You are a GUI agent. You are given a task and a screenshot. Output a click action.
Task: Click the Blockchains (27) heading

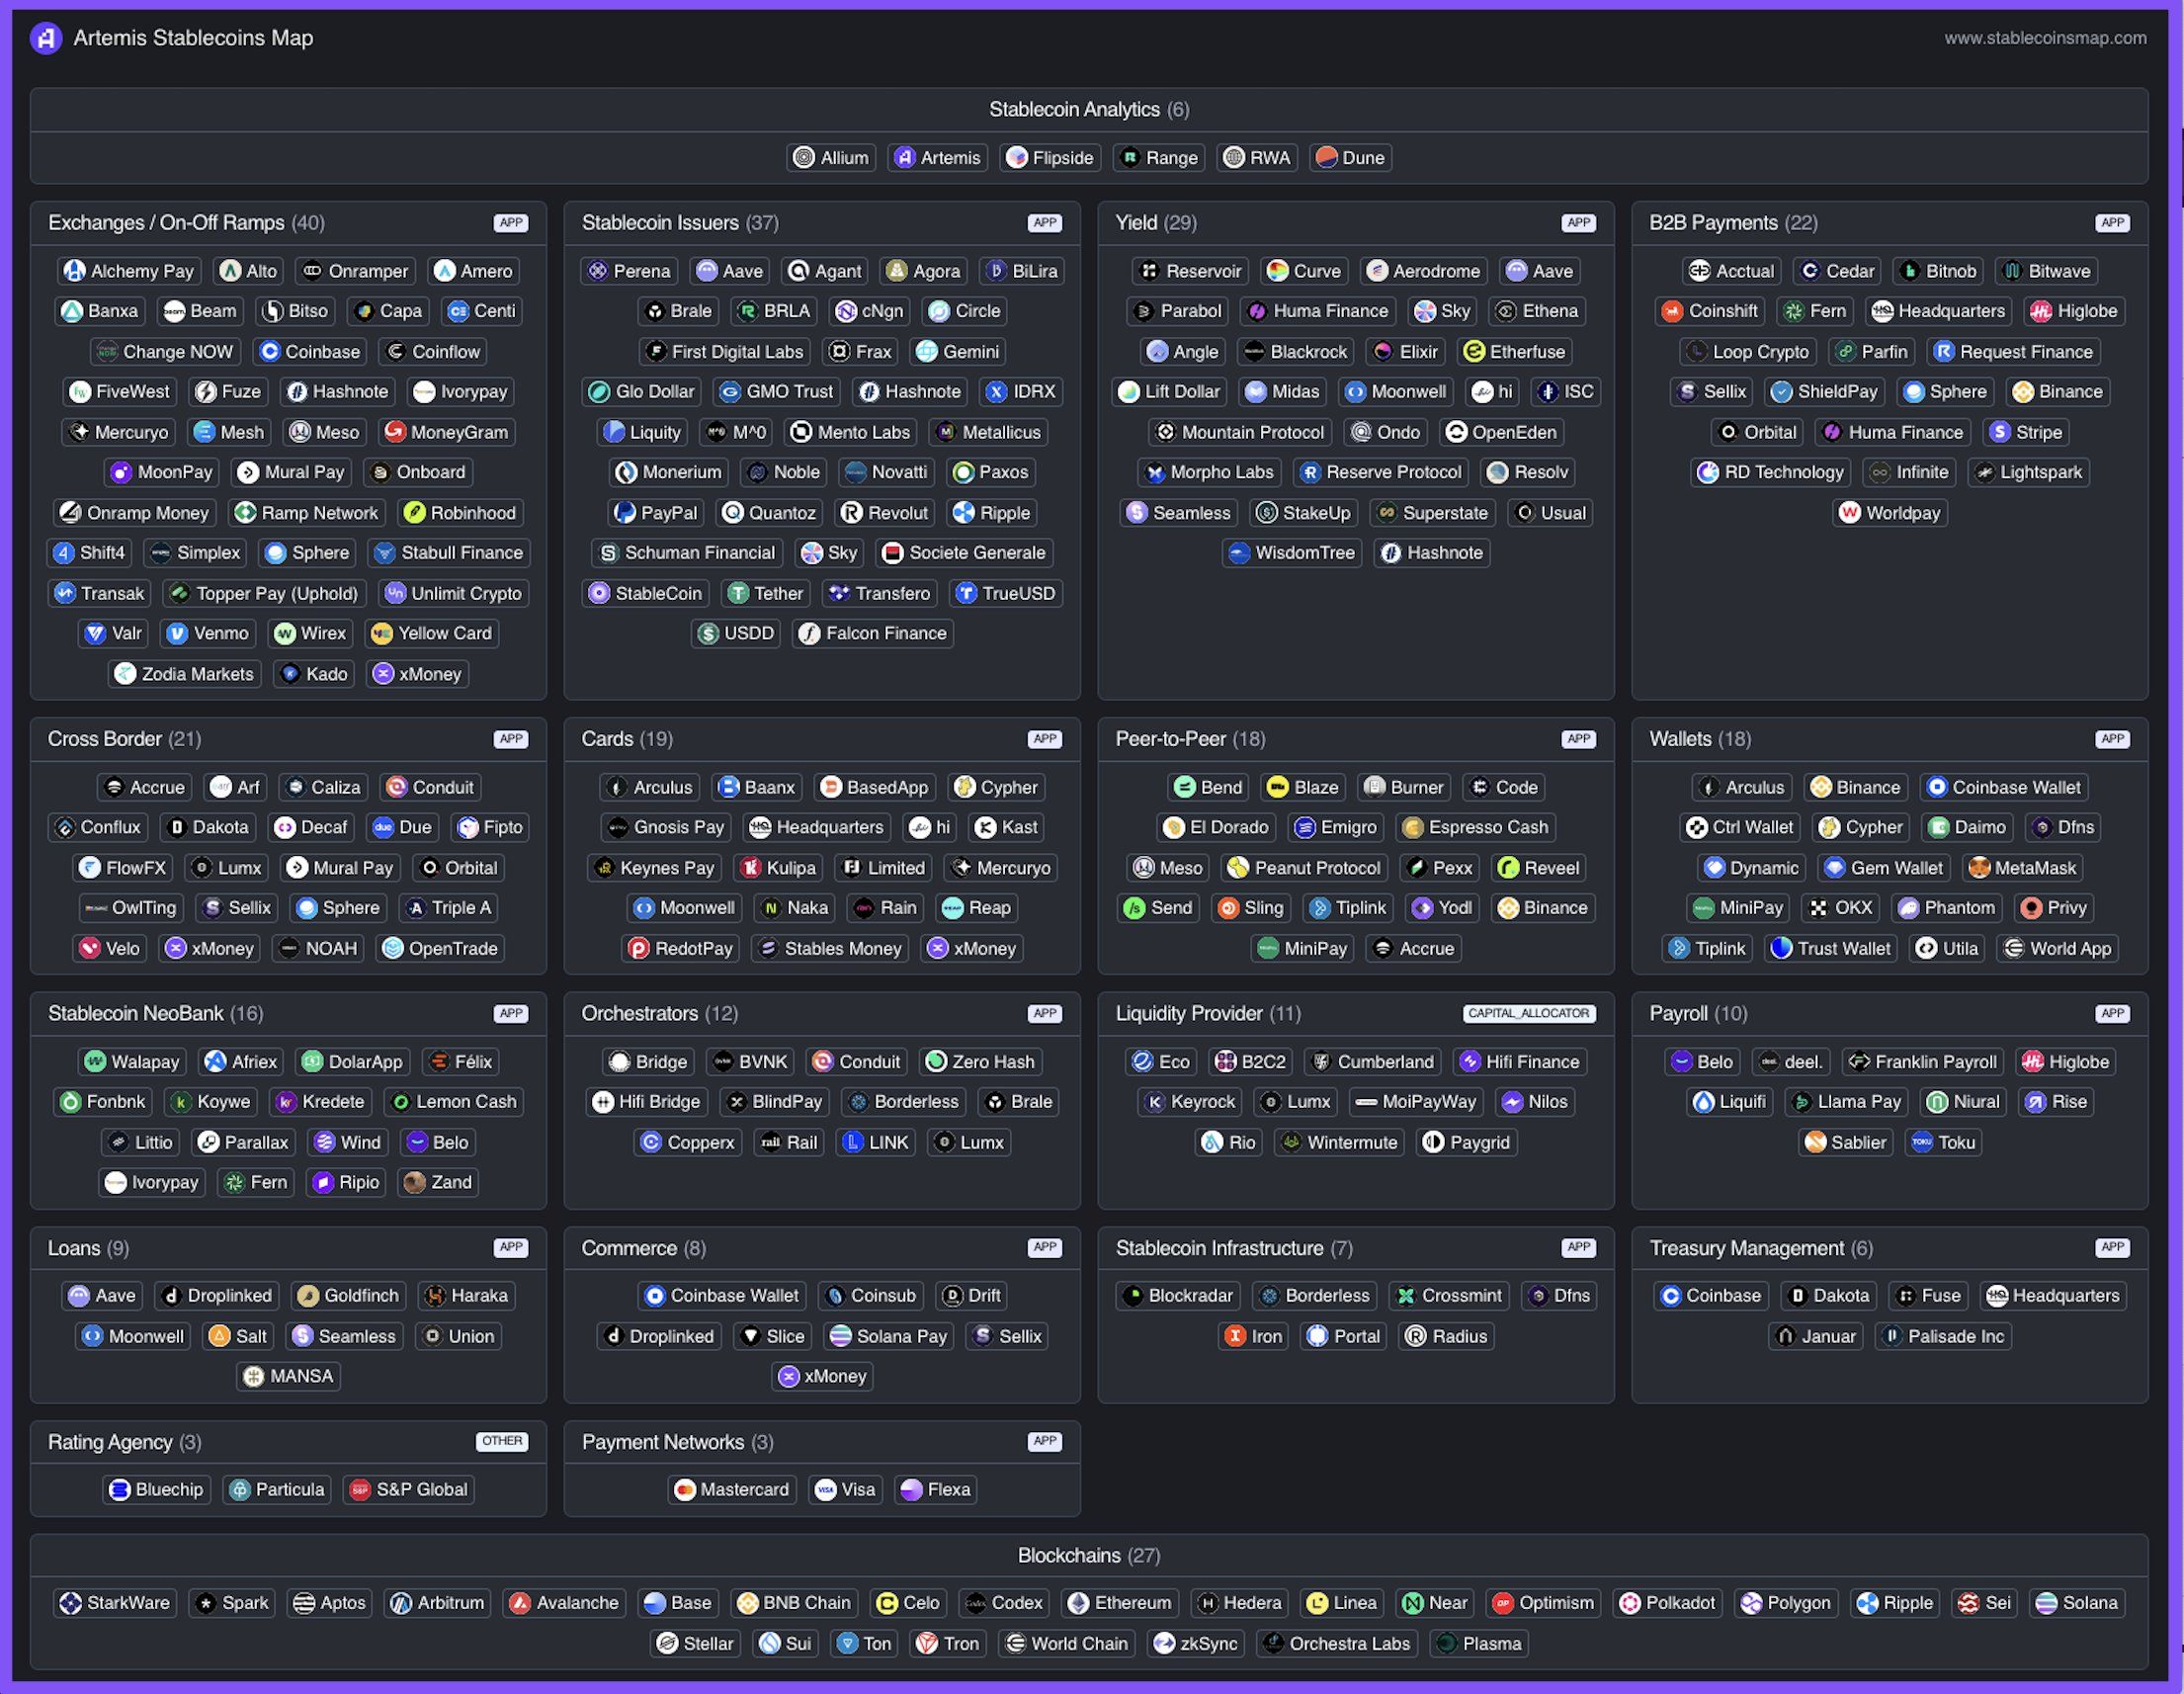pyautogui.click(x=1089, y=1555)
